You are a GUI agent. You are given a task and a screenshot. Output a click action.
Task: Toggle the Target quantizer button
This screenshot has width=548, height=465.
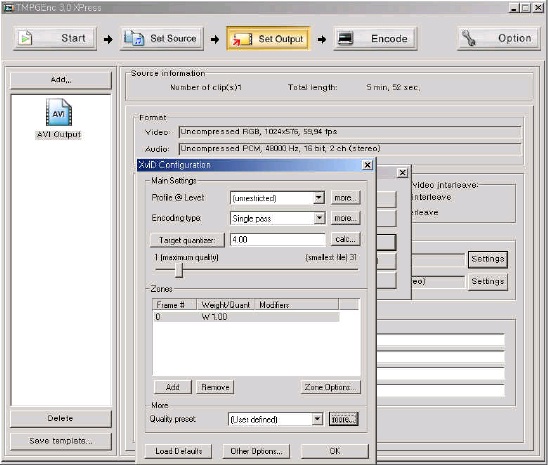187,240
